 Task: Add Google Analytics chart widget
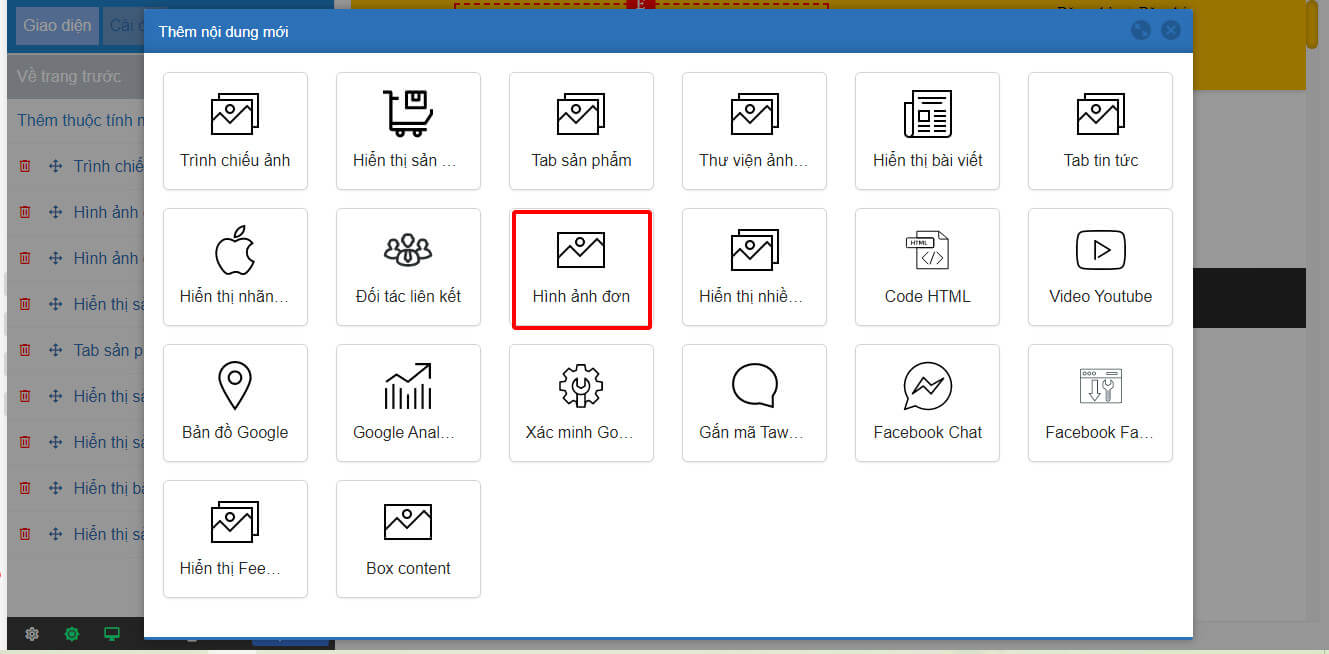[408, 403]
